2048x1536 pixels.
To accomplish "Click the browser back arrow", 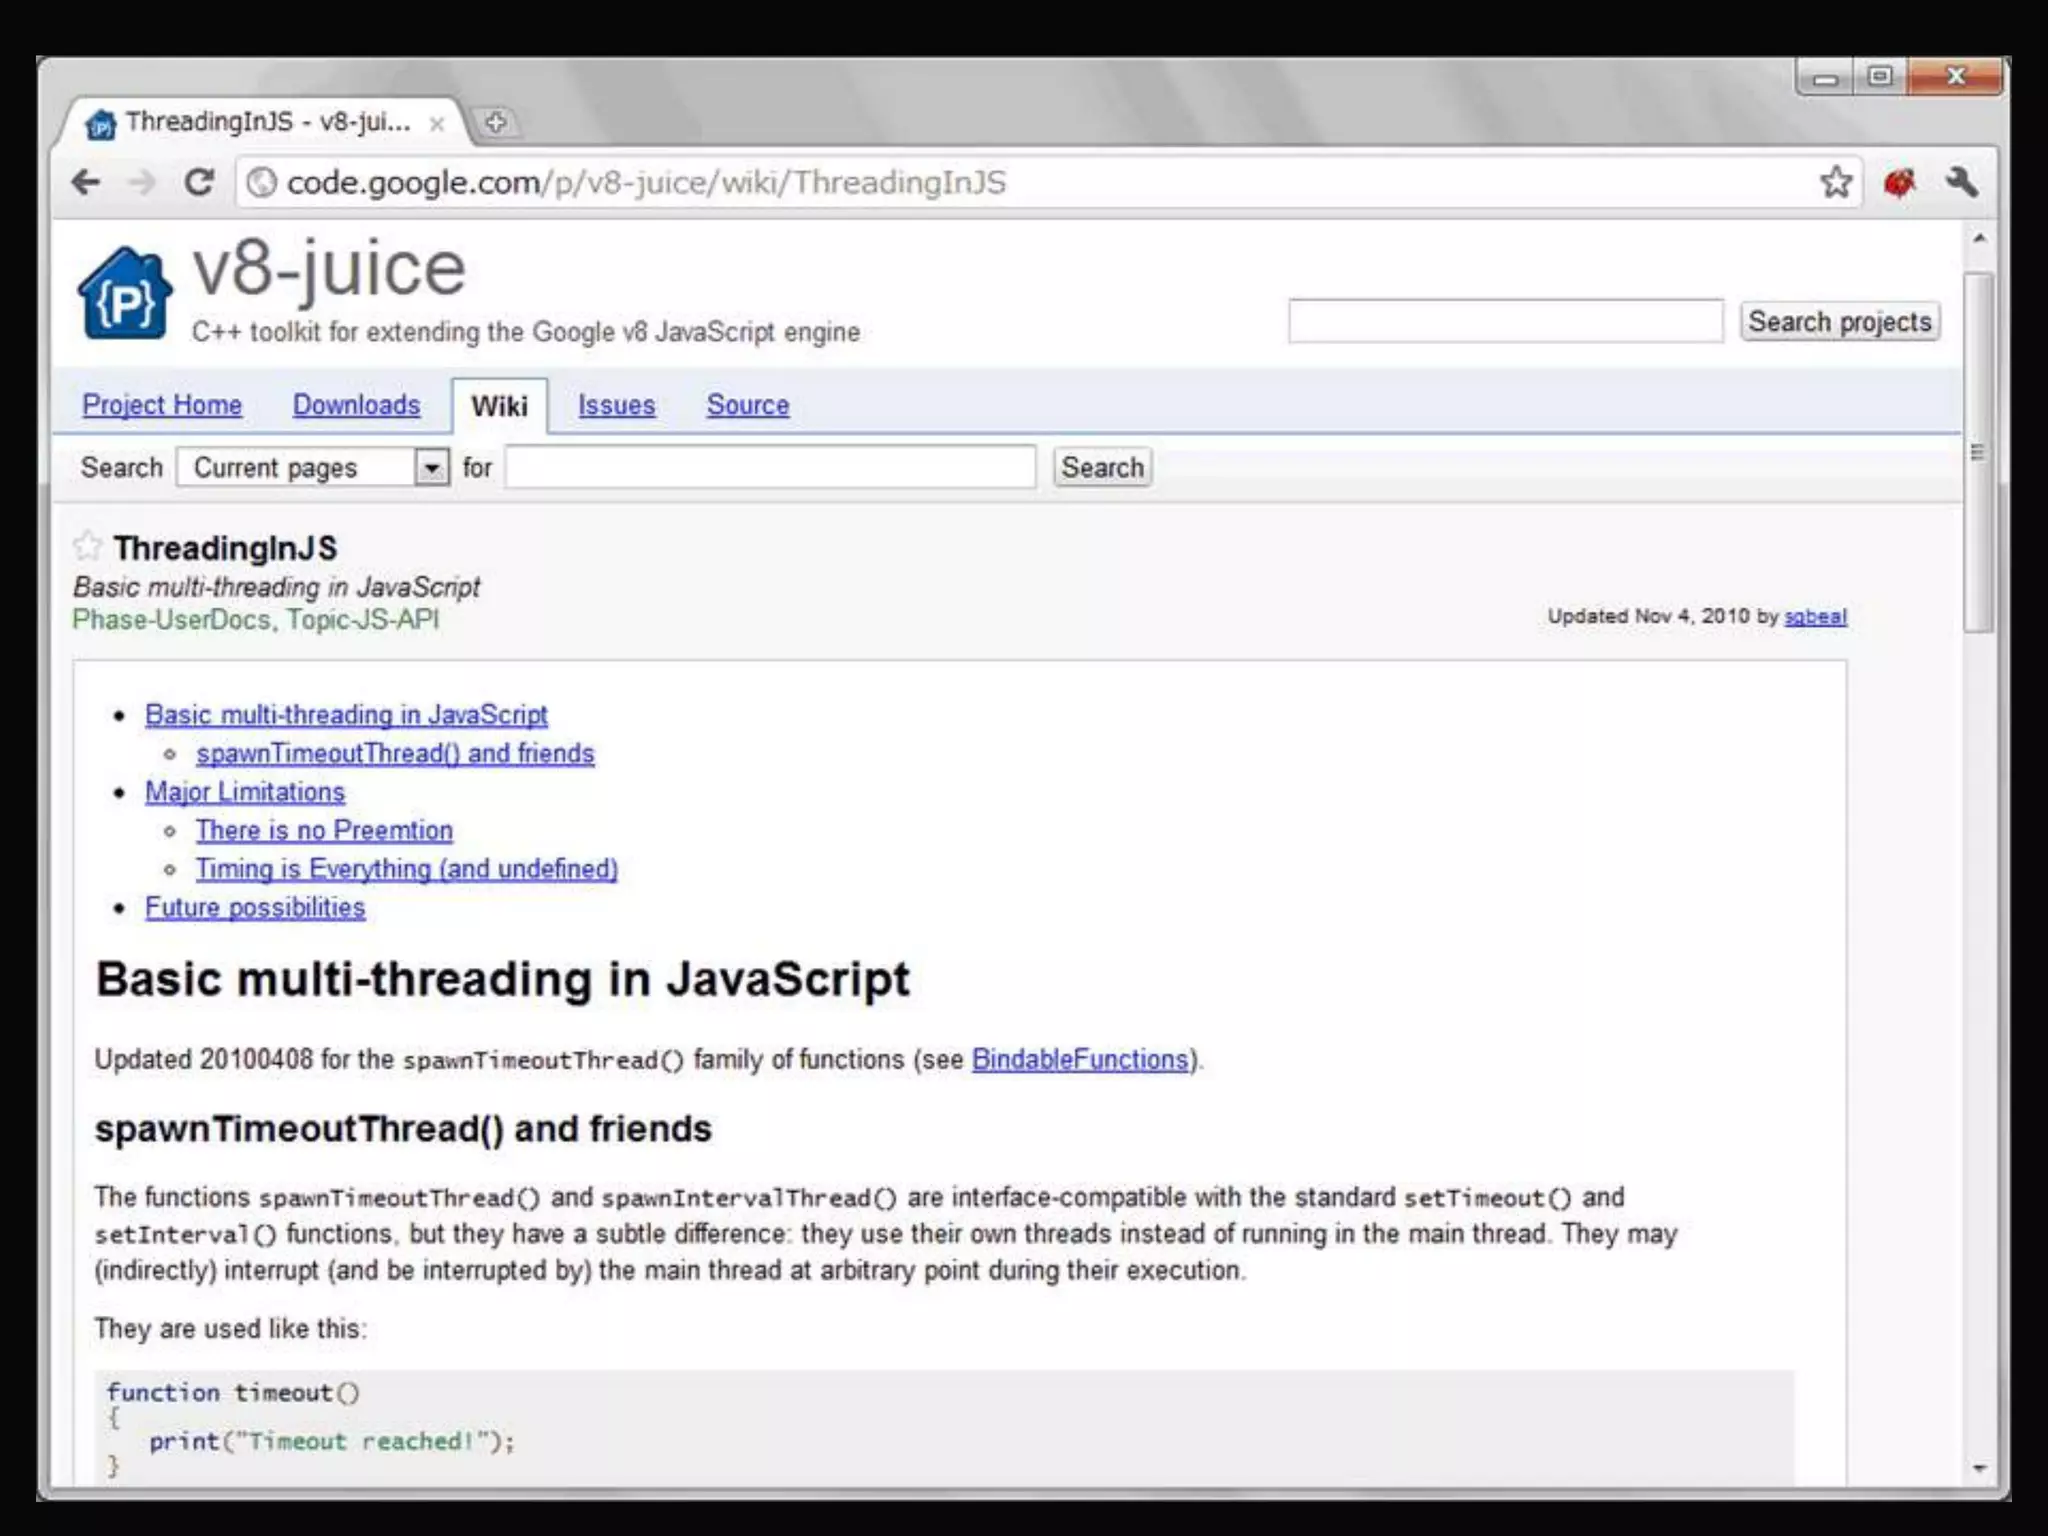I will pos(87,182).
